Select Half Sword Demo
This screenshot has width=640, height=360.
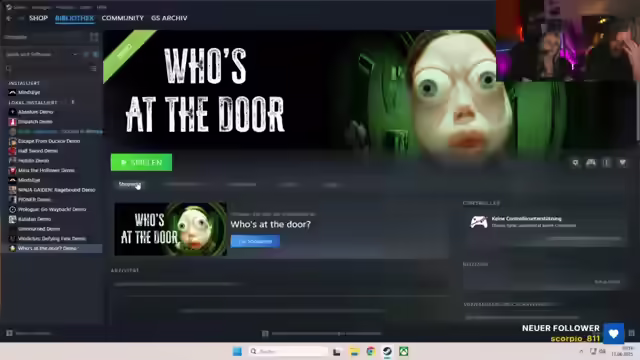coord(38,151)
